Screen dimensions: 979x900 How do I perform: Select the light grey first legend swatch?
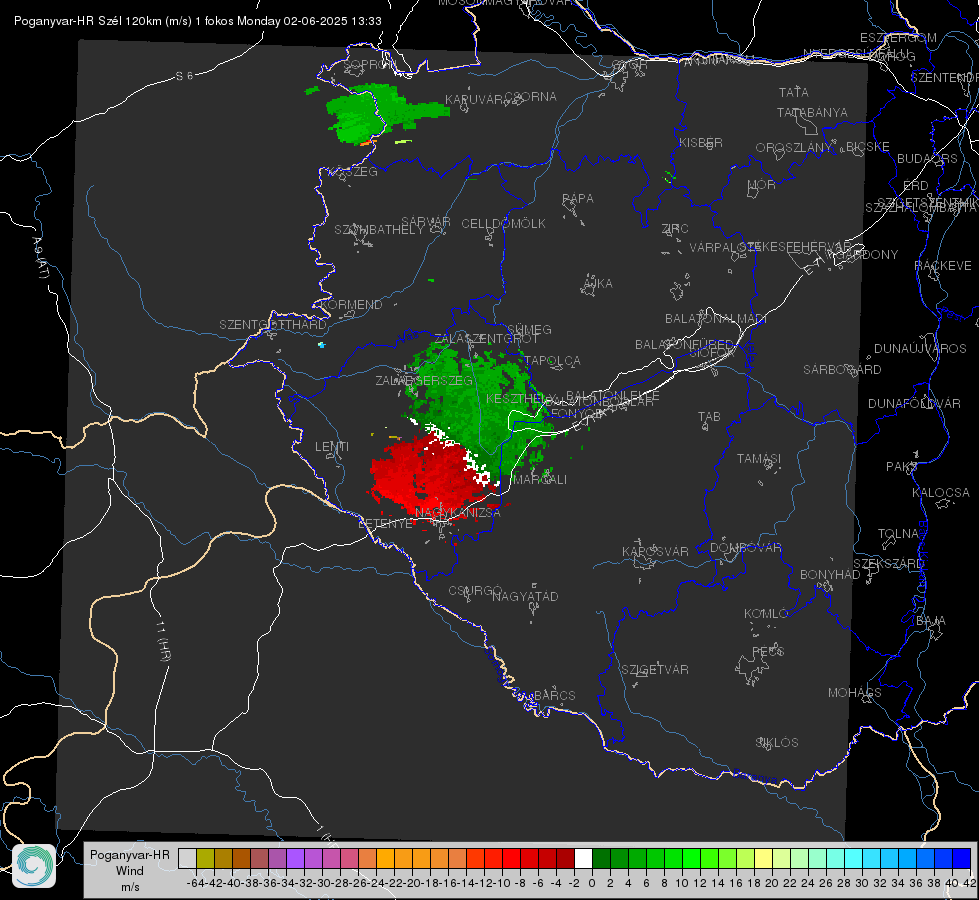(x=187, y=859)
